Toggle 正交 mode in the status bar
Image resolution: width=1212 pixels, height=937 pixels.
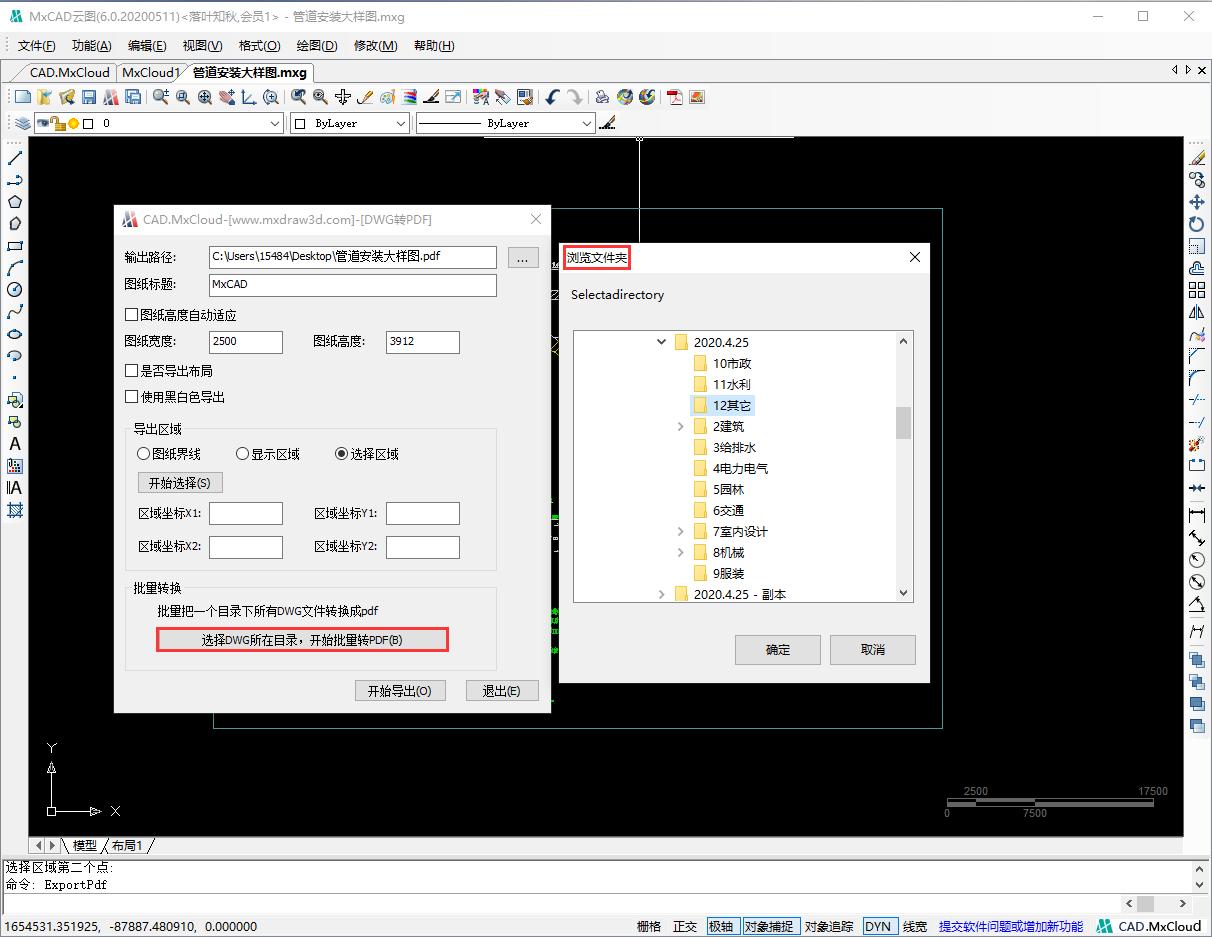(x=684, y=926)
